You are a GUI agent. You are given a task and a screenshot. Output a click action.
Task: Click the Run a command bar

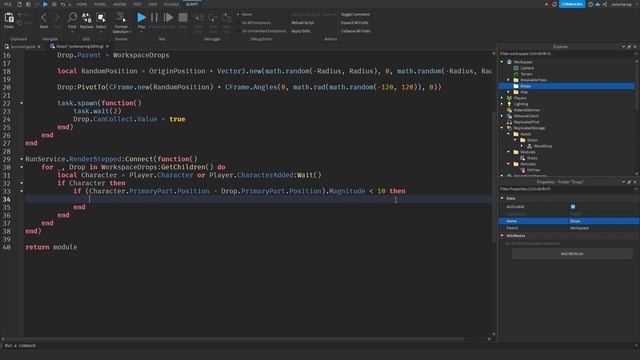[318, 345]
